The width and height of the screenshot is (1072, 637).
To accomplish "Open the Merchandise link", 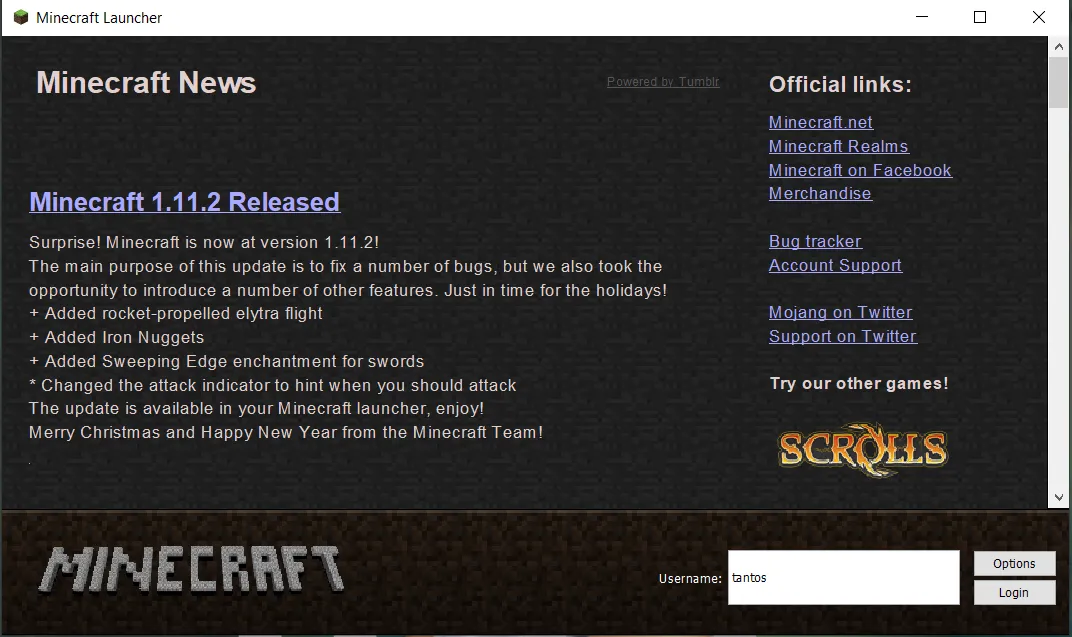I will point(820,193).
